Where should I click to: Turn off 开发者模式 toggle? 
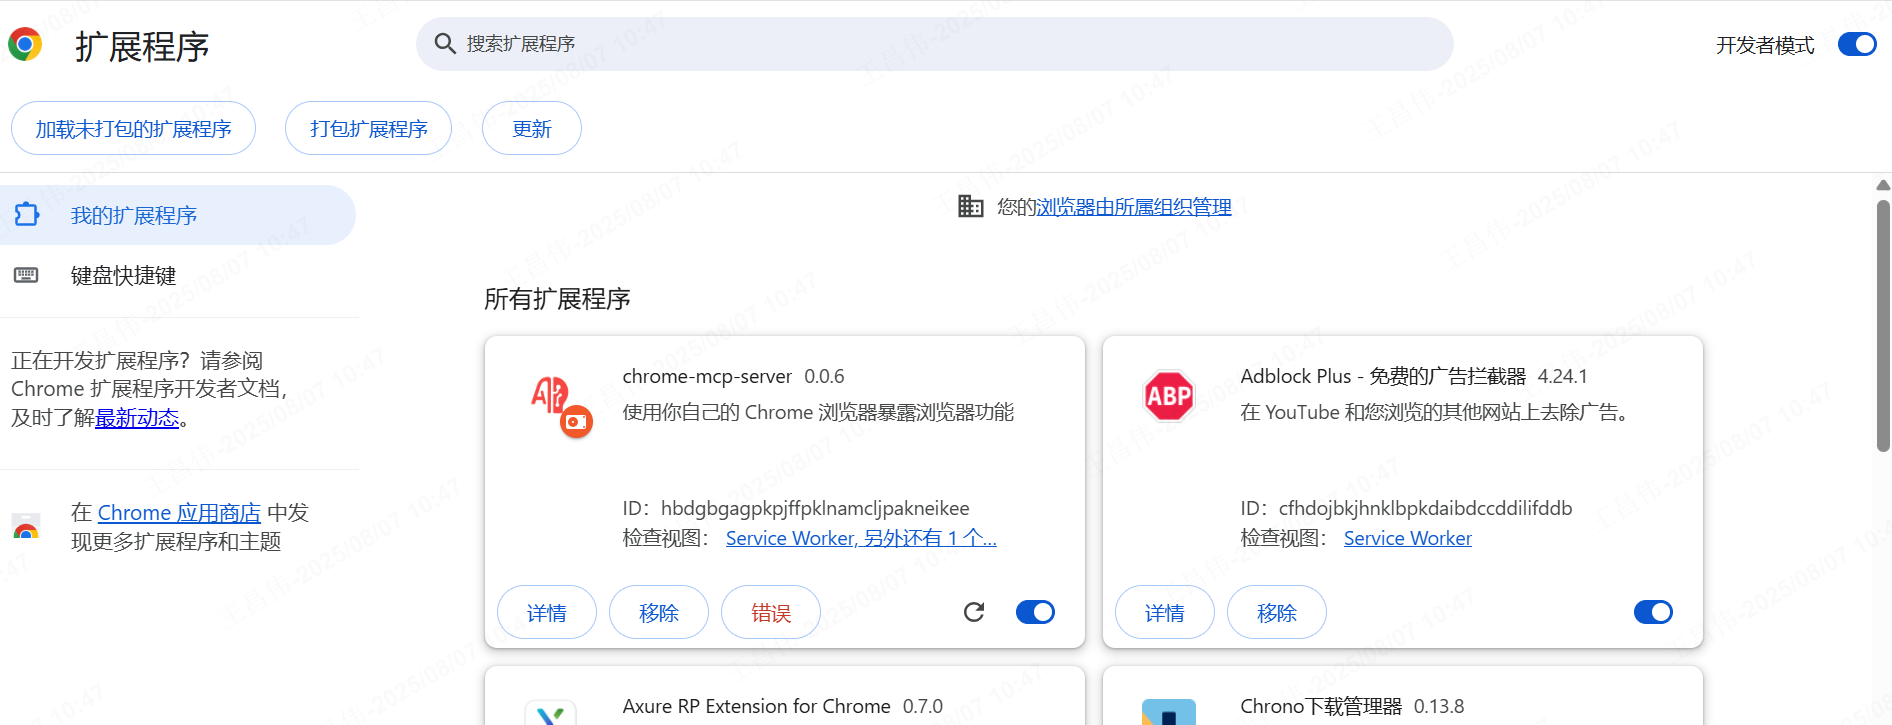[1857, 44]
